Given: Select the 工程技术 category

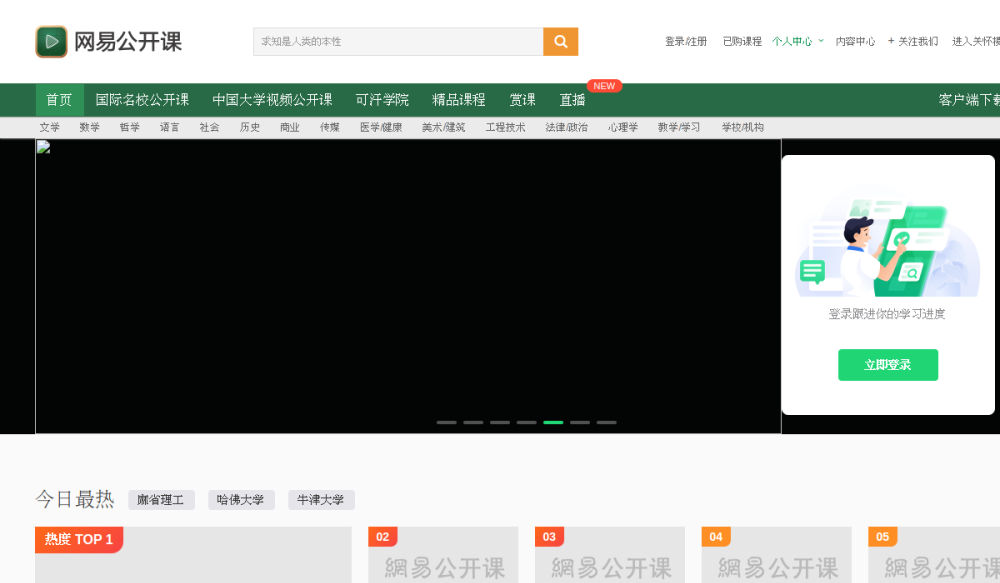Looking at the screenshot, I should [x=505, y=128].
